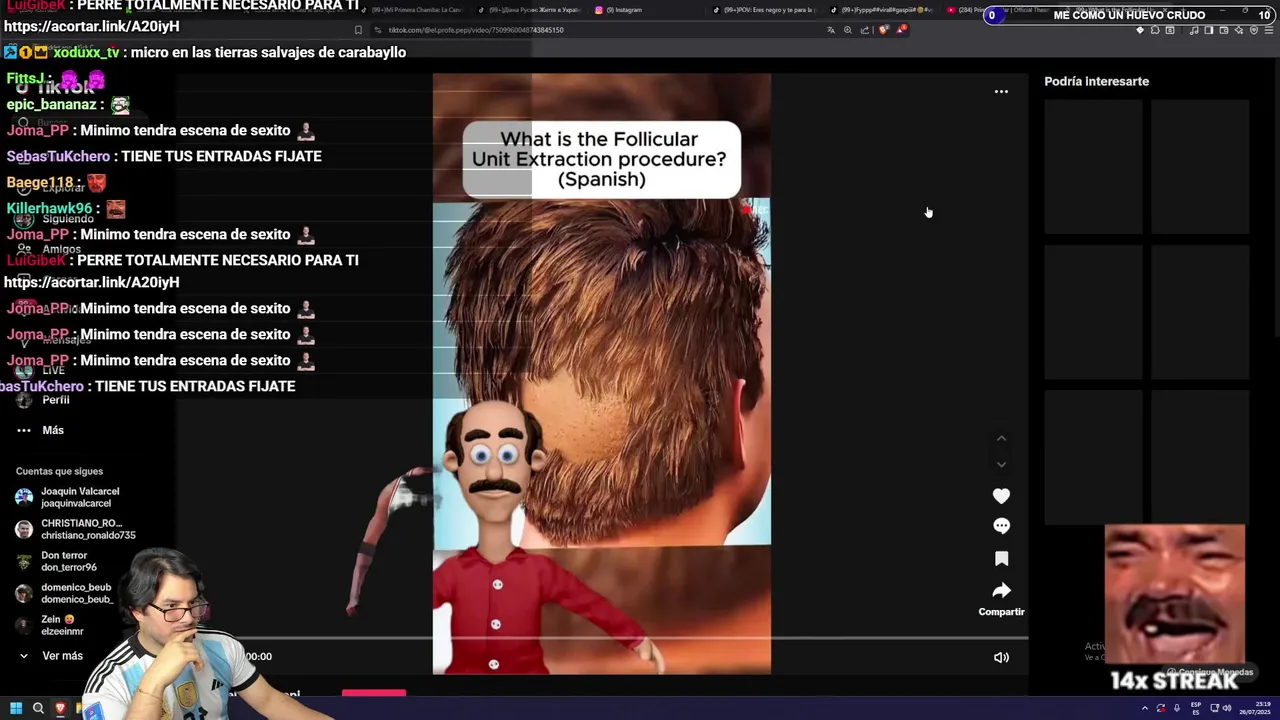Open taskbar volume control
The height and width of the screenshot is (720, 1280).
click(1227, 708)
